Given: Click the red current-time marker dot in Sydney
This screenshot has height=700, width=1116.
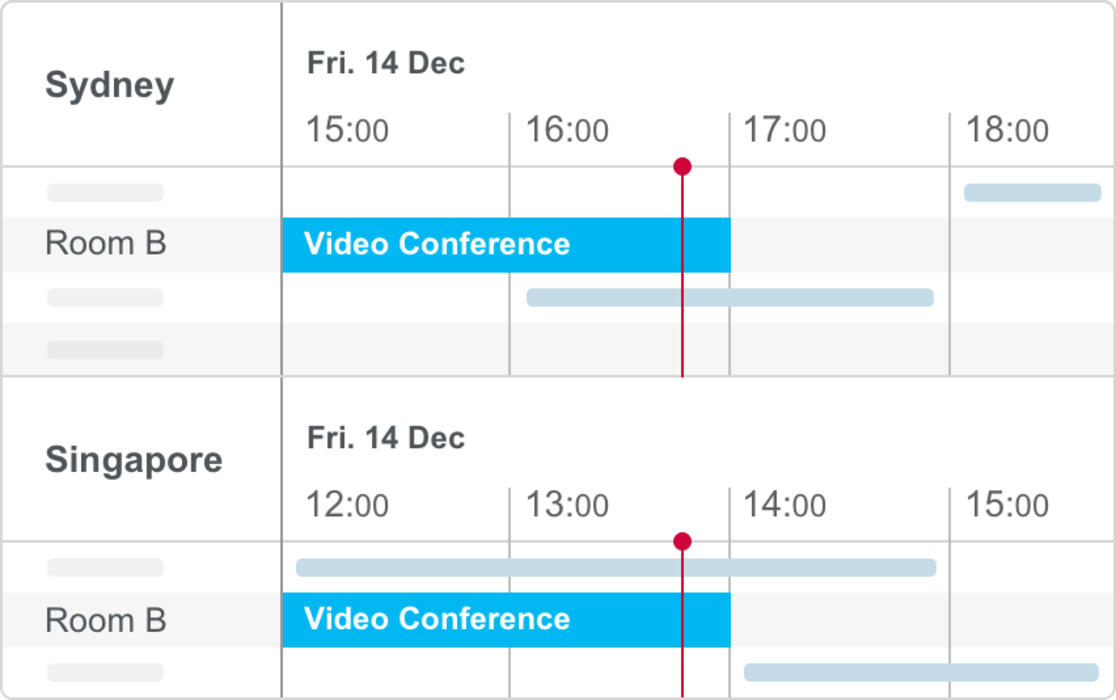Looking at the screenshot, I should pos(682,167).
